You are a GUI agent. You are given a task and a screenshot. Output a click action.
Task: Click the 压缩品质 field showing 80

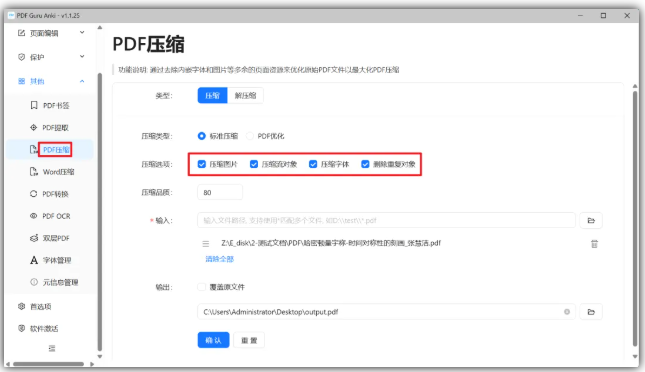(x=220, y=192)
